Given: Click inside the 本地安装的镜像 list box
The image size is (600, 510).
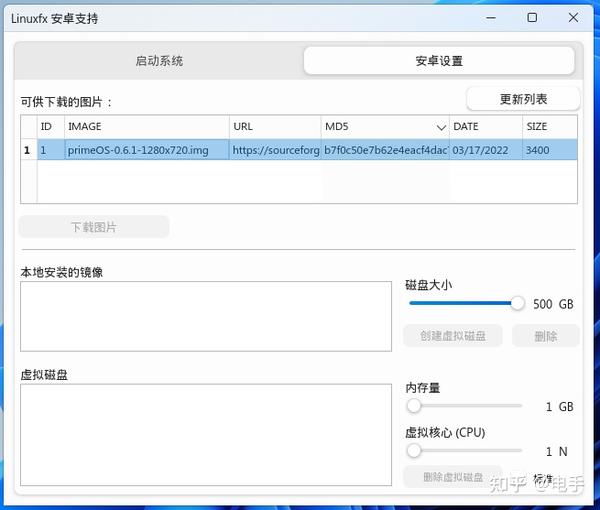Looking at the screenshot, I should pyautogui.click(x=206, y=316).
